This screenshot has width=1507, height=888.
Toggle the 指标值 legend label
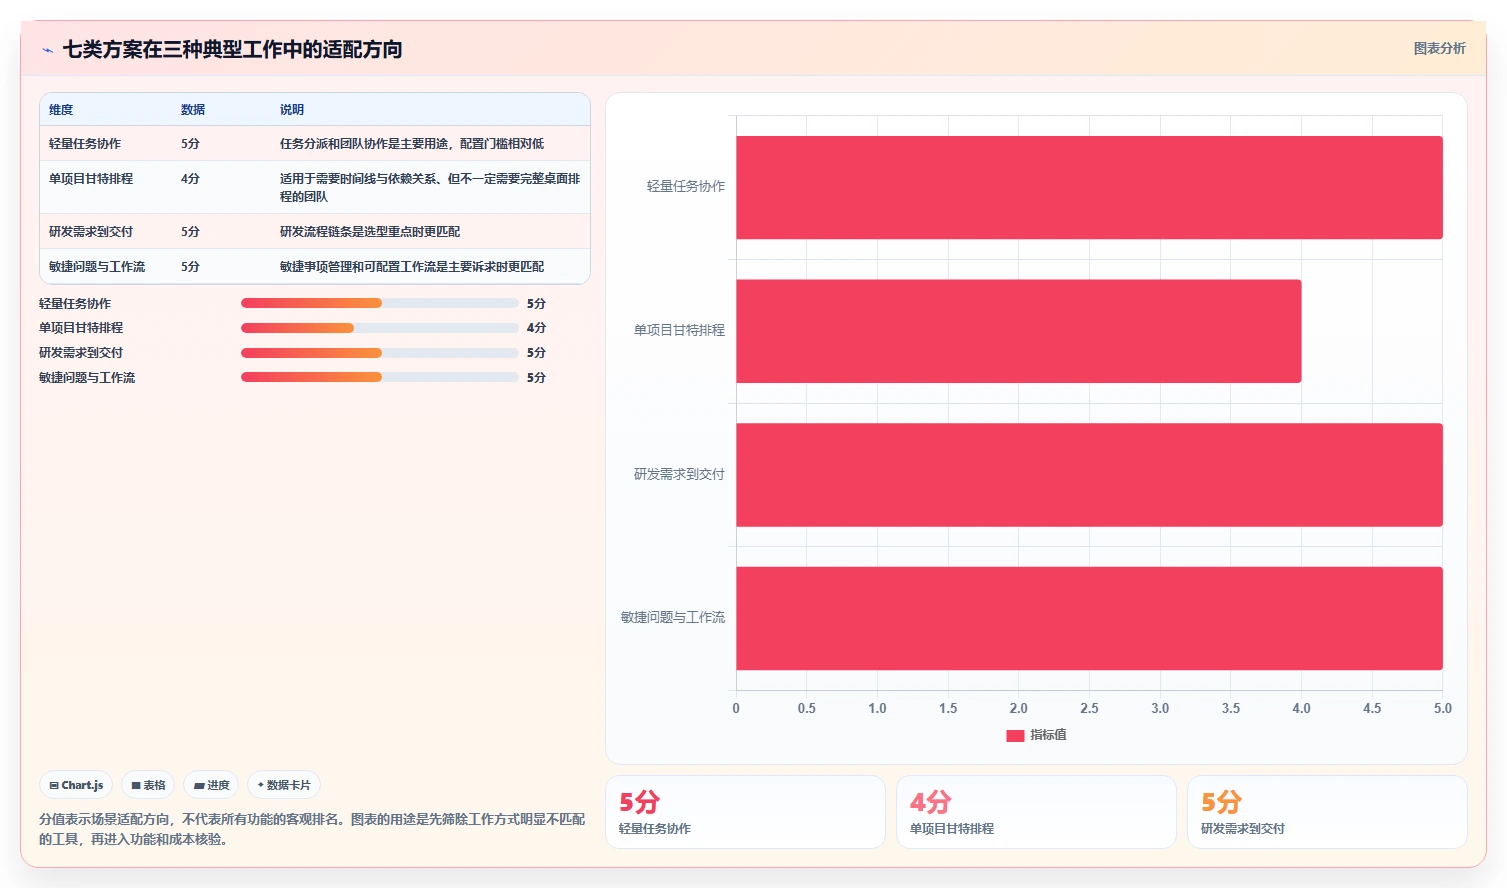click(1048, 735)
